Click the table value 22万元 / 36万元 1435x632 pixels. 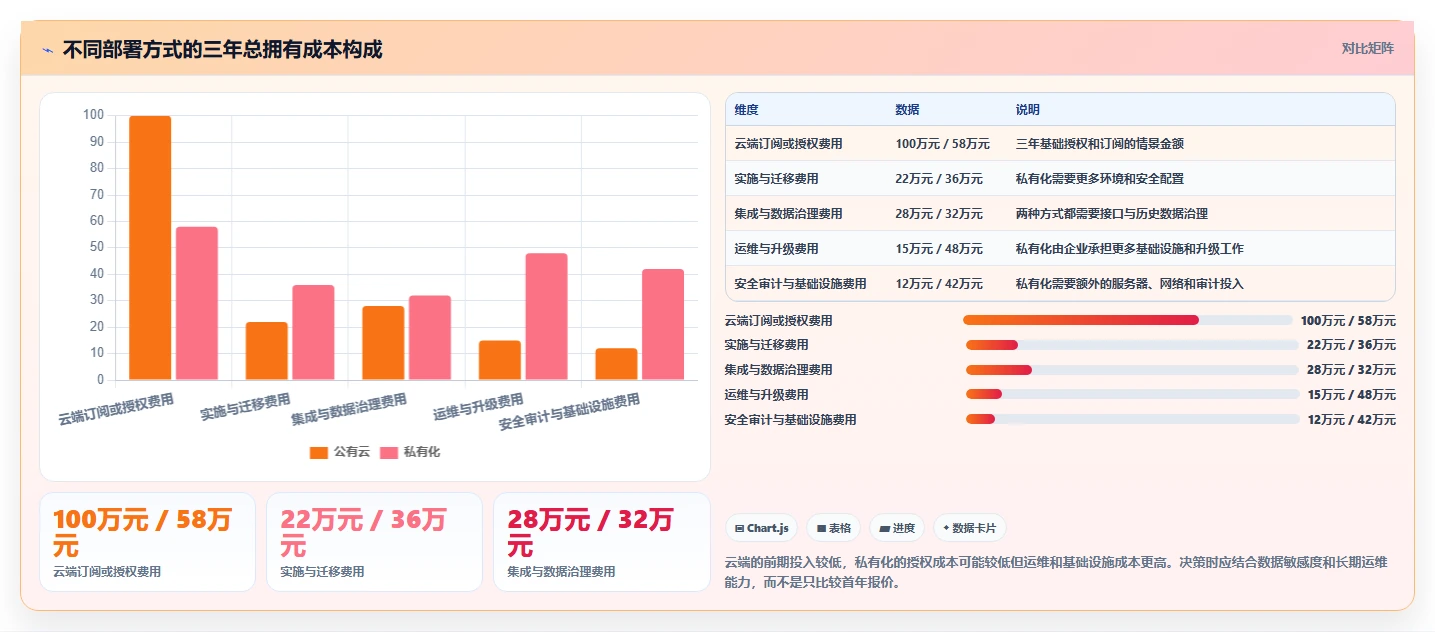939,179
